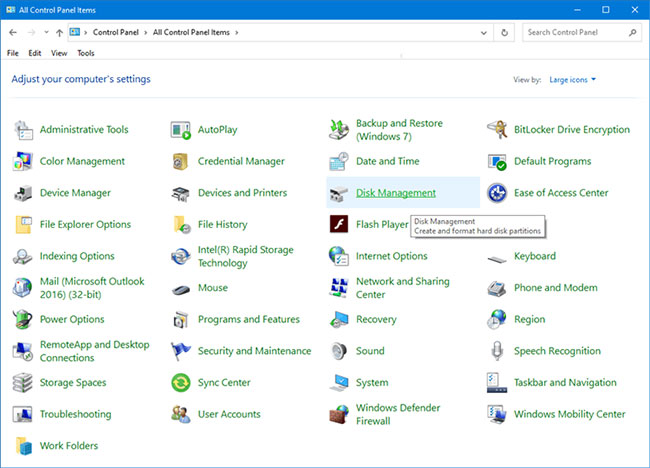
Task: Click the Mail Outlook icon
Action: (x=23, y=288)
